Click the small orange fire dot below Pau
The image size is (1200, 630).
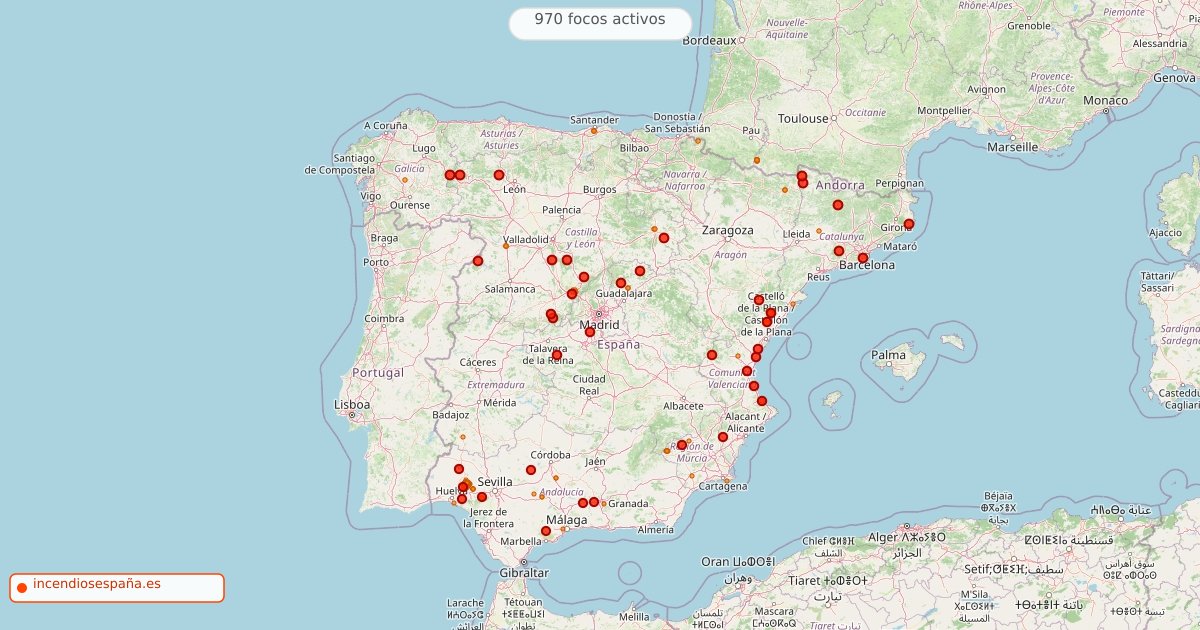pyautogui.click(x=757, y=160)
